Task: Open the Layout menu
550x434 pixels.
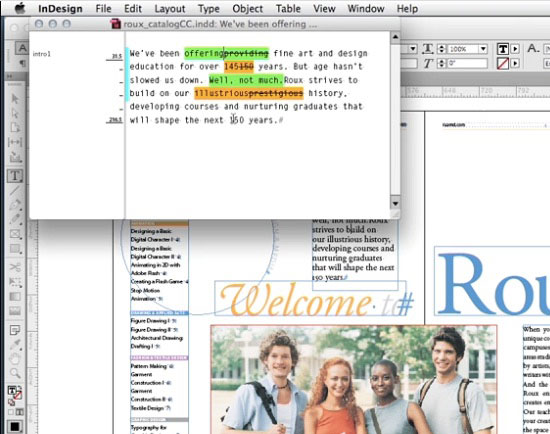Action: click(170, 8)
